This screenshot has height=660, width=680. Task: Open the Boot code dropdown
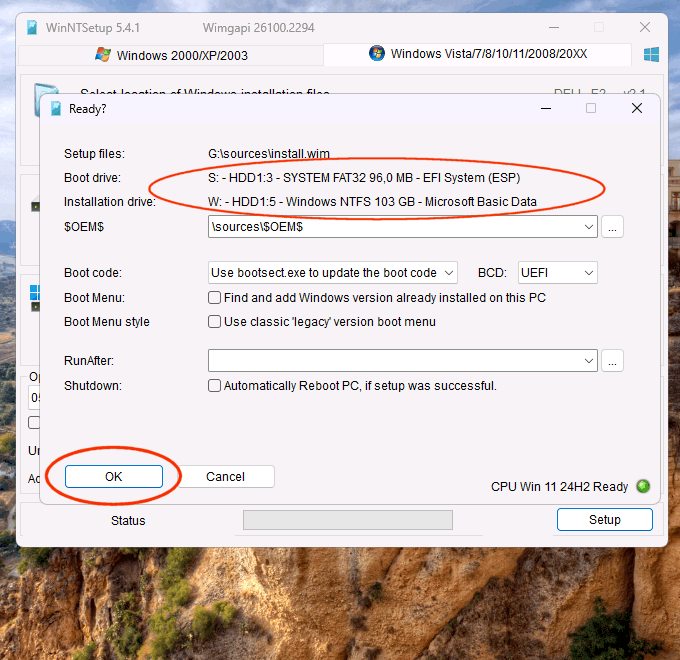pyautogui.click(x=449, y=273)
